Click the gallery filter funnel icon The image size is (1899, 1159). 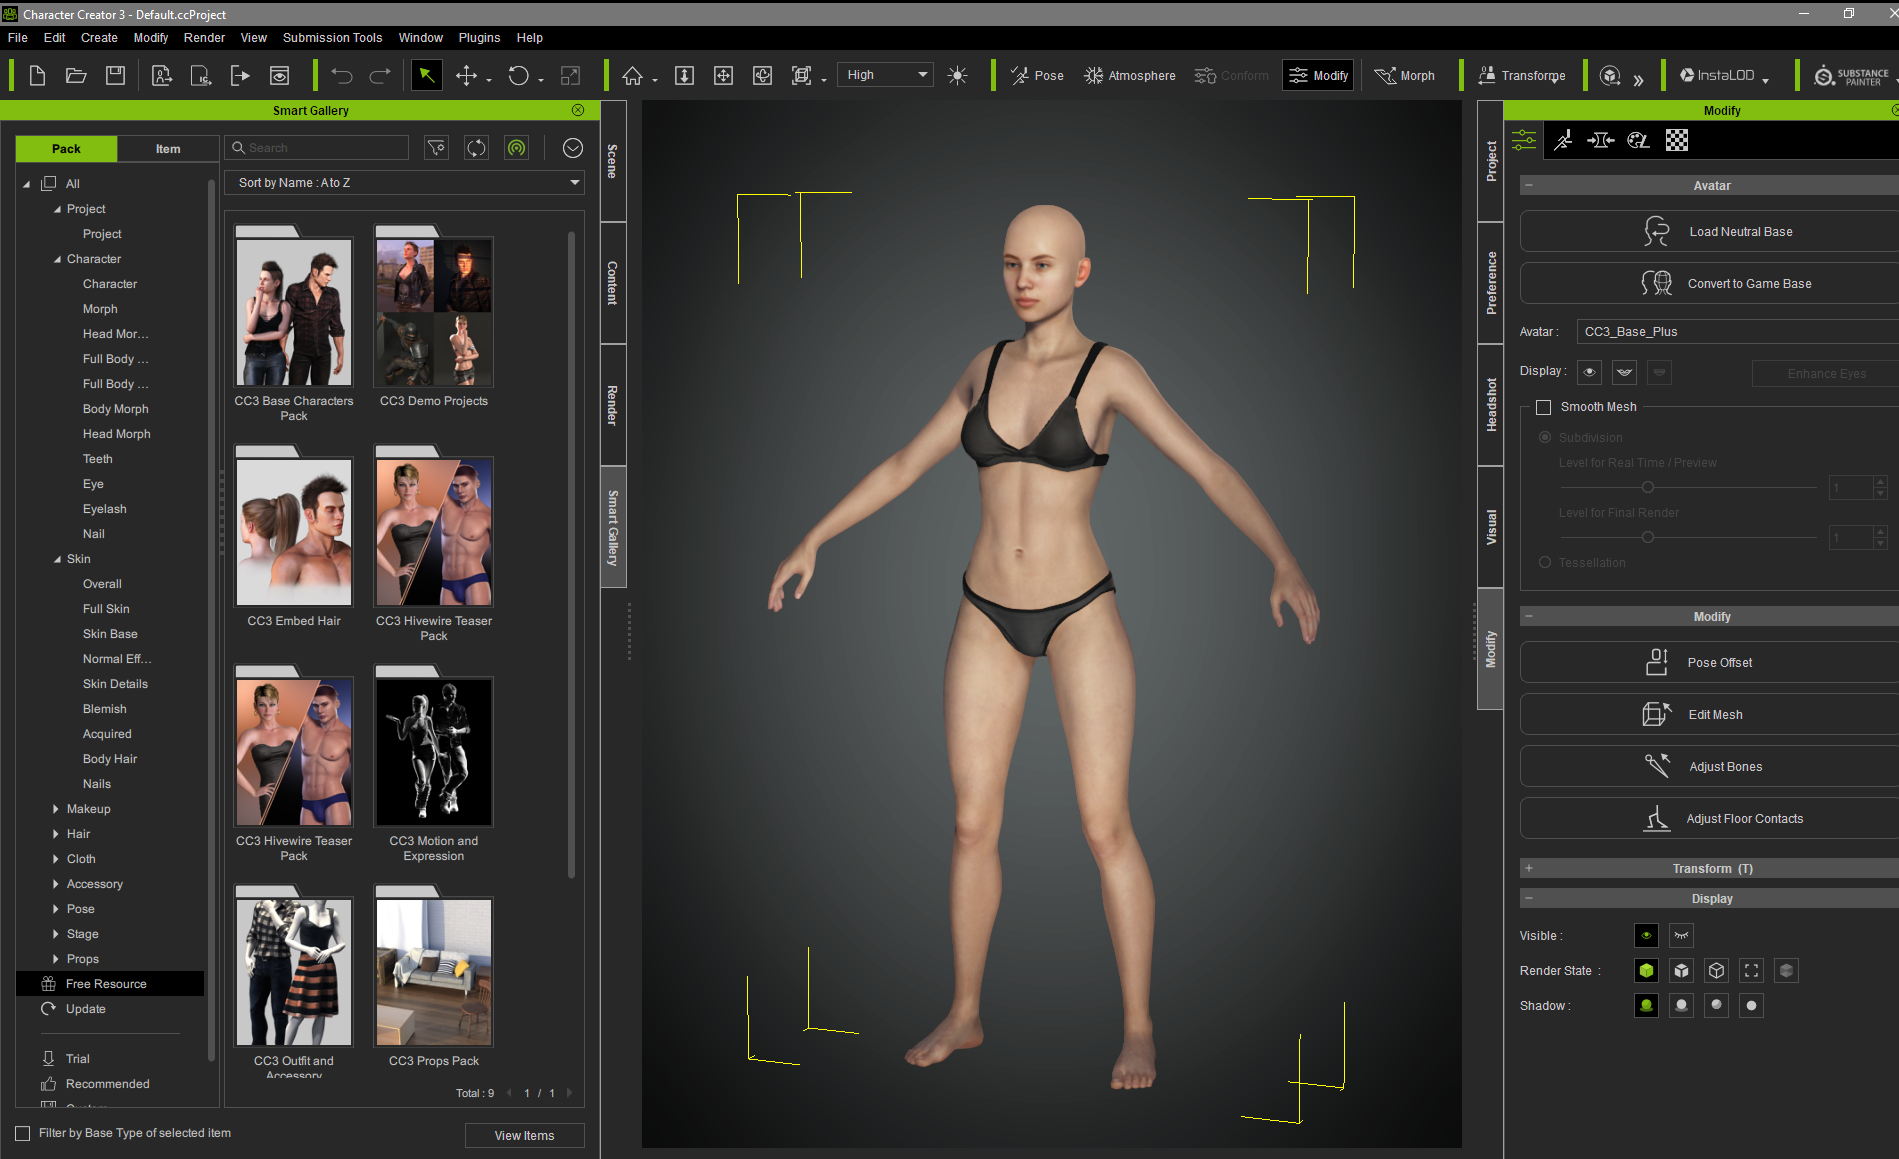click(437, 148)
